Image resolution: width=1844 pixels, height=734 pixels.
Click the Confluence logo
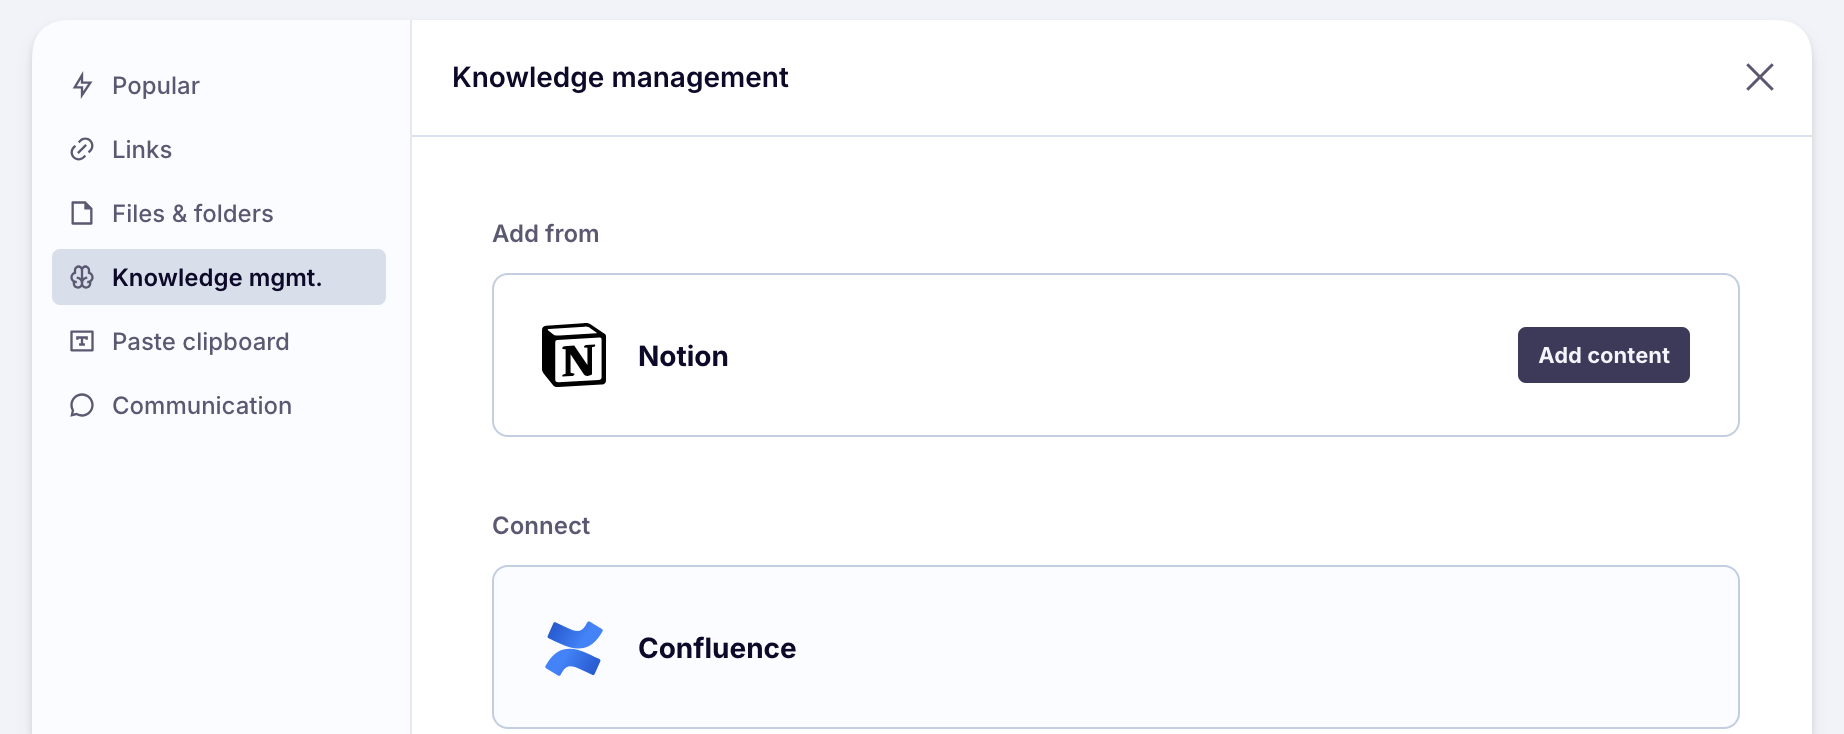(574, 648)
